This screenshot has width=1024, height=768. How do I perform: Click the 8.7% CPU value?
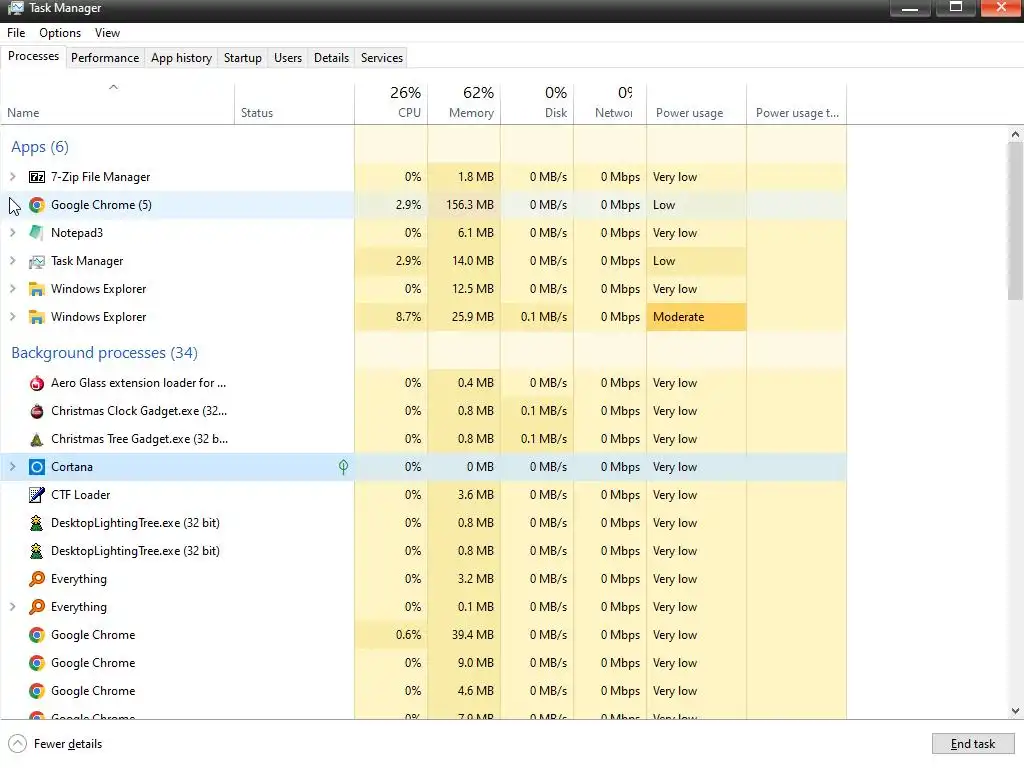point(409,317)
